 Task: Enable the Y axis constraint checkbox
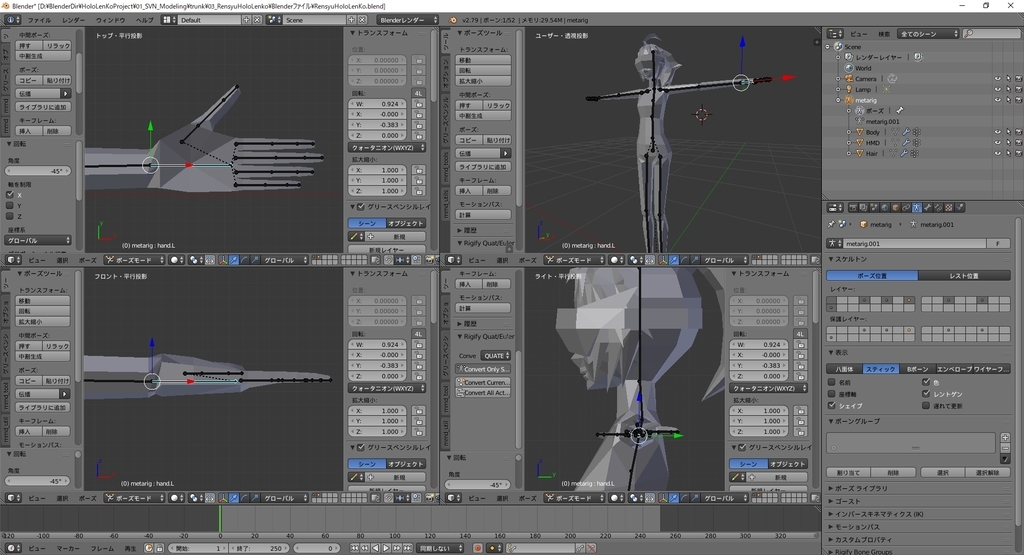click(x=10, y=206)
